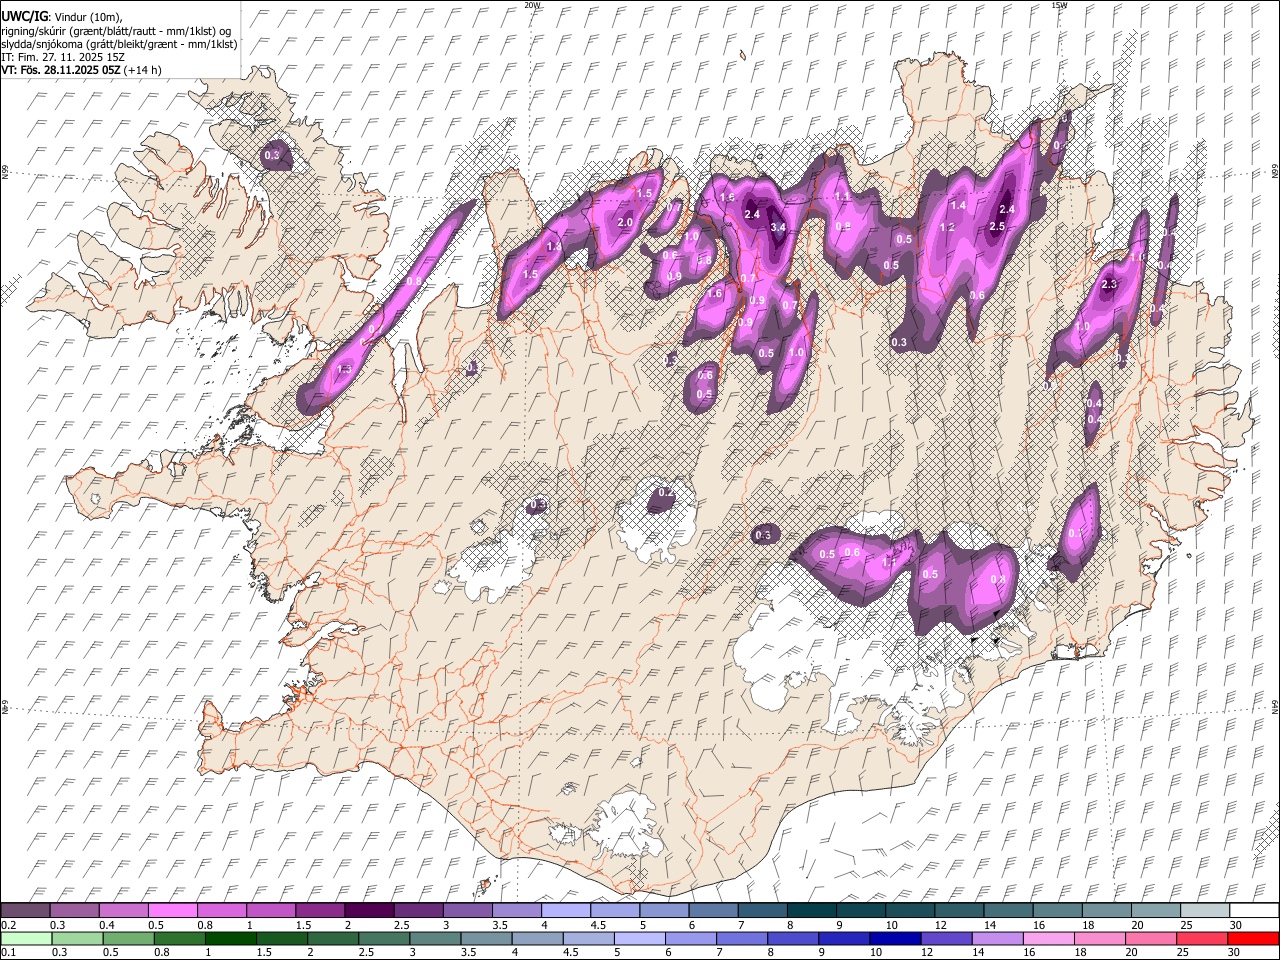Click the bright pink 0.5 swatch in the snow legend

172,911
